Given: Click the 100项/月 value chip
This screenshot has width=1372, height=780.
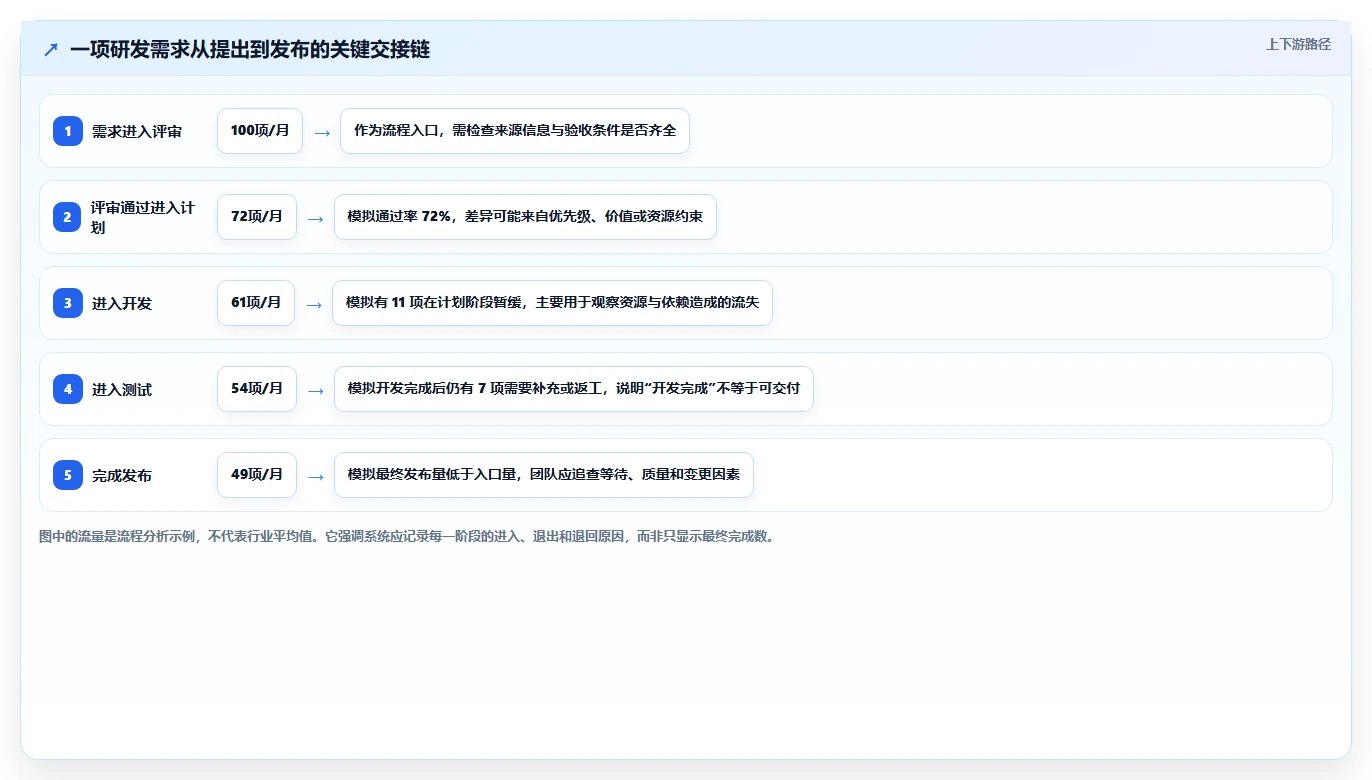Looking at the screenshot, I should (x=260, y=131).
